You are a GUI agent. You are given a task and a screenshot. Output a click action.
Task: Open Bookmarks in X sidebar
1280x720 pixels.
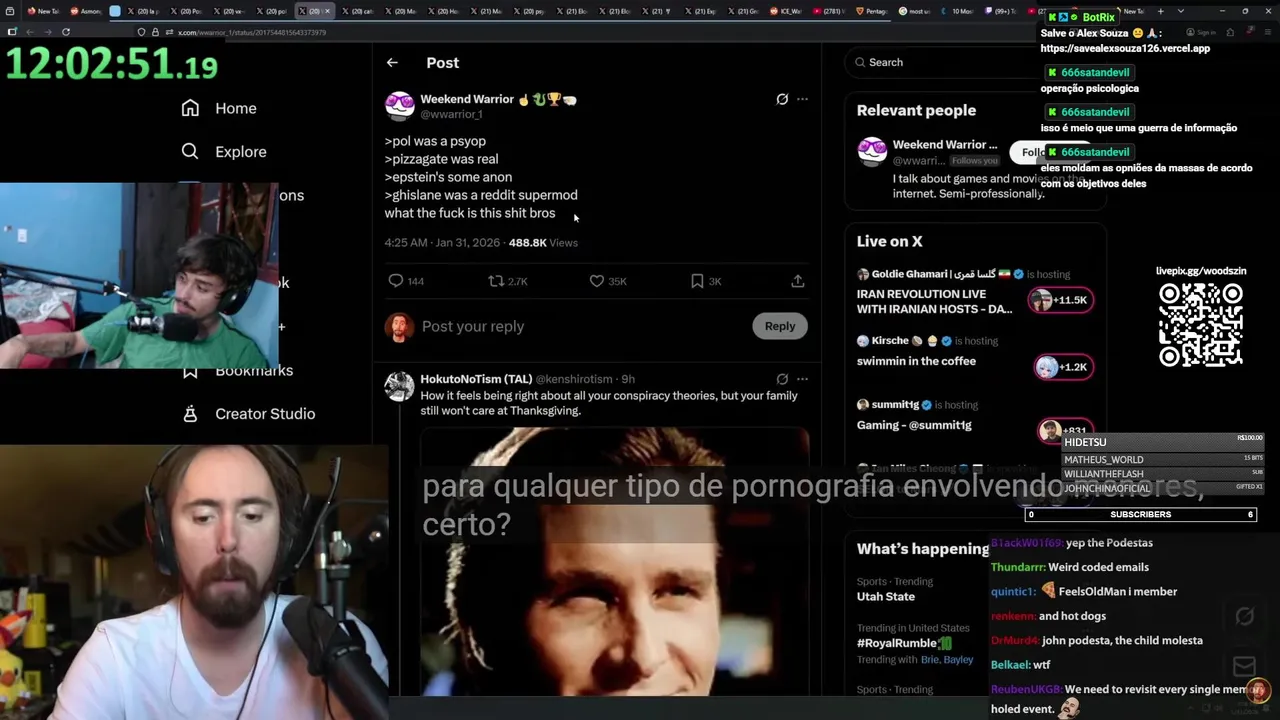tap(254, 371)
